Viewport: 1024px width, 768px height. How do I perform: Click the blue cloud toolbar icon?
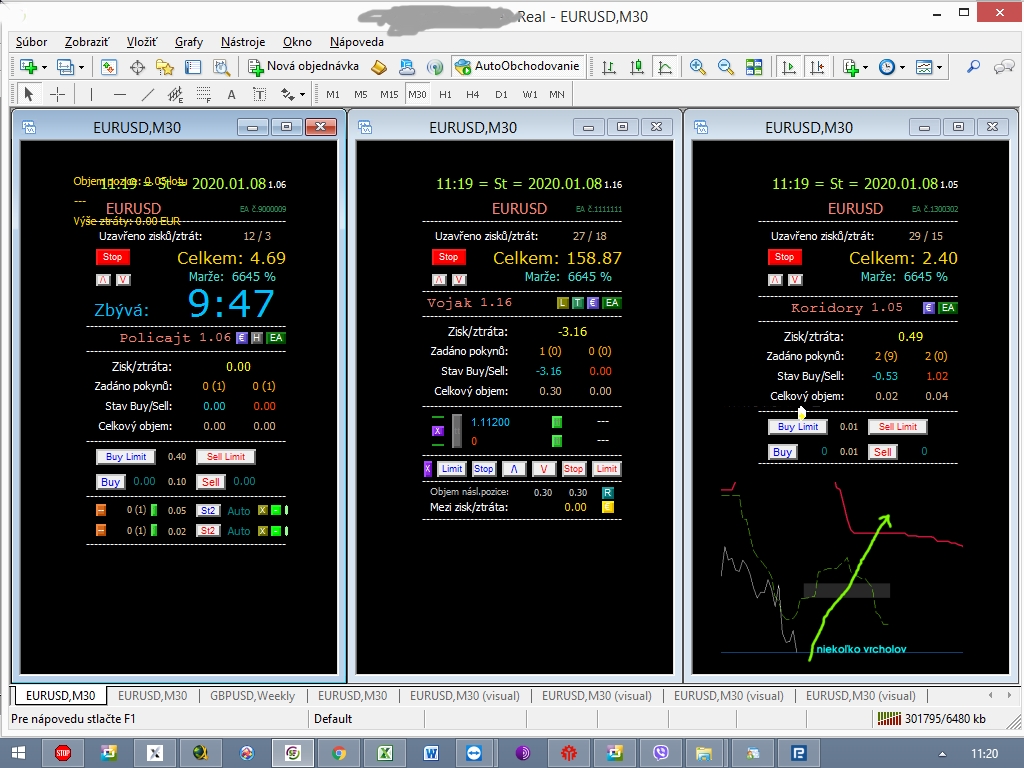click(x=407, y=67)
